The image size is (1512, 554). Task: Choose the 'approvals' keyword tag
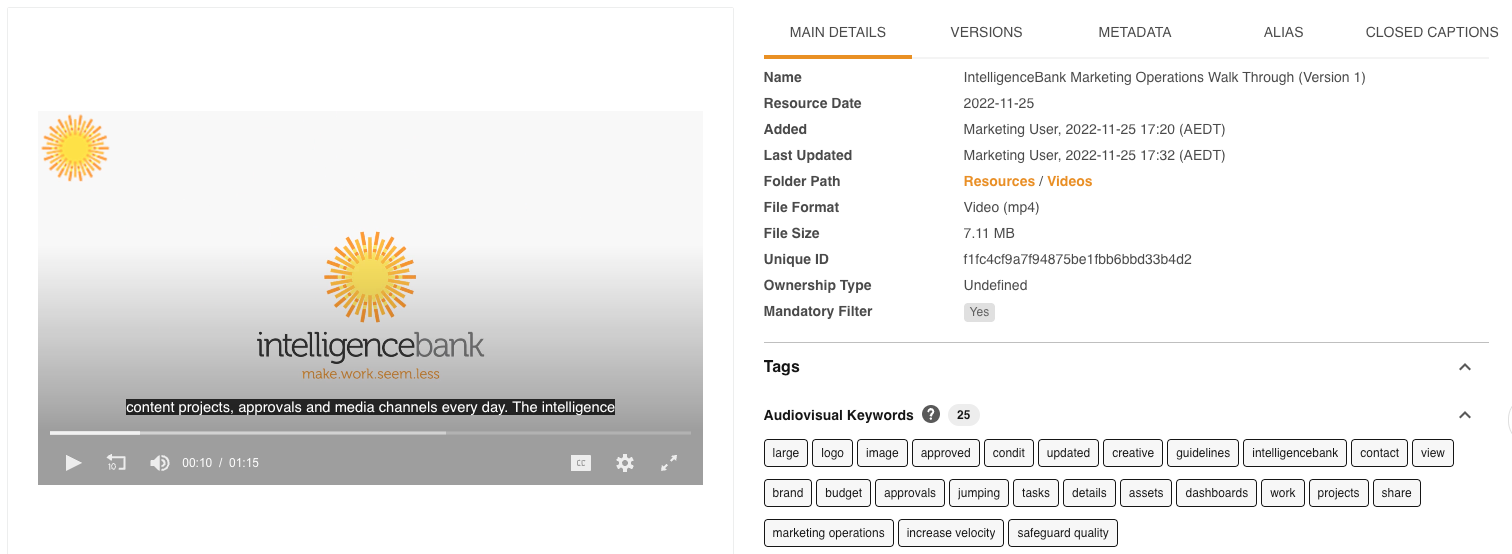(910, 493)
